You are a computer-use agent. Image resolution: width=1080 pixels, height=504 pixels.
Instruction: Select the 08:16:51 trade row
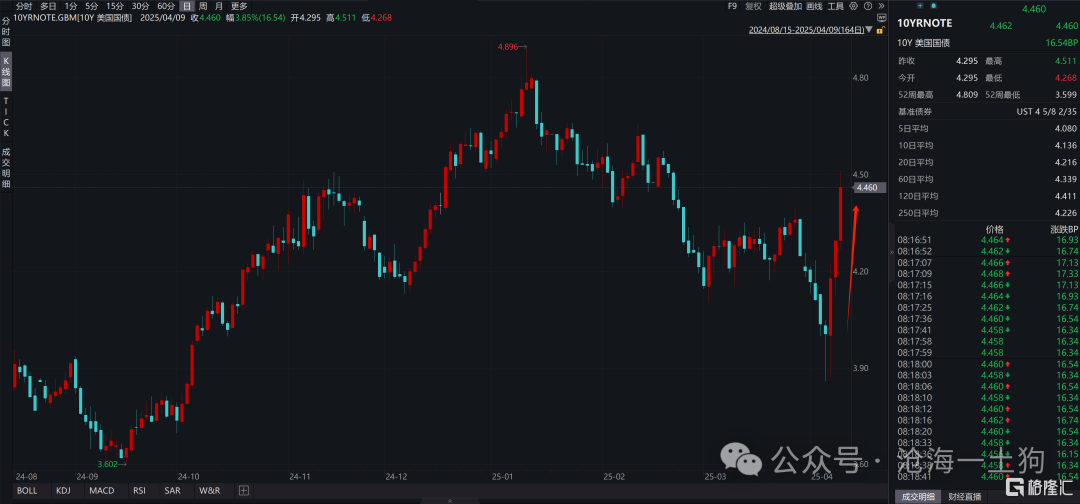(986, 240)
